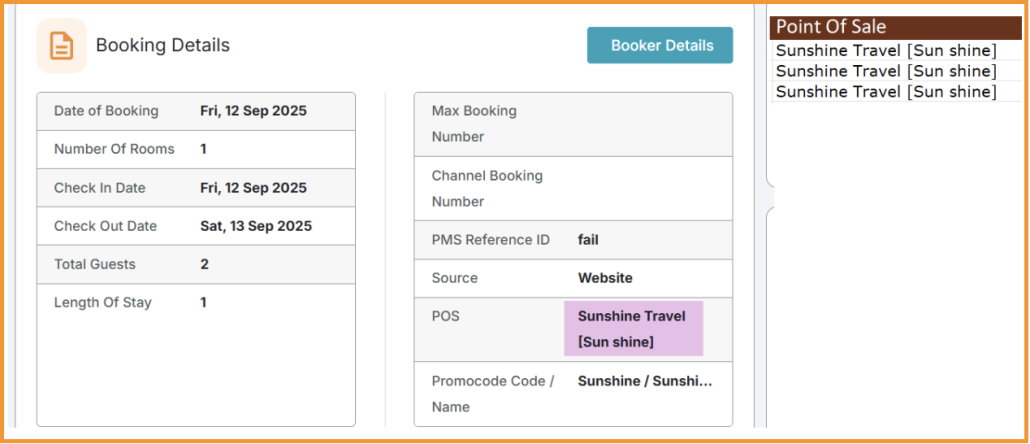The height and width of the screenshot is (444, 1030).
Task: Select the Total Guests row label
Action: click(x=95, y=264)
